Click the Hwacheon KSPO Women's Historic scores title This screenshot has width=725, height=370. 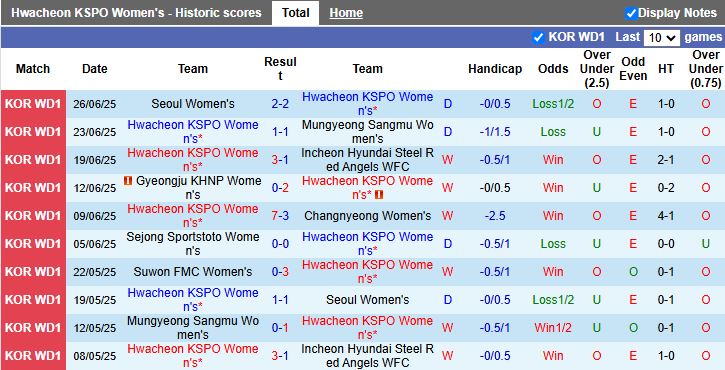point(136,13)
